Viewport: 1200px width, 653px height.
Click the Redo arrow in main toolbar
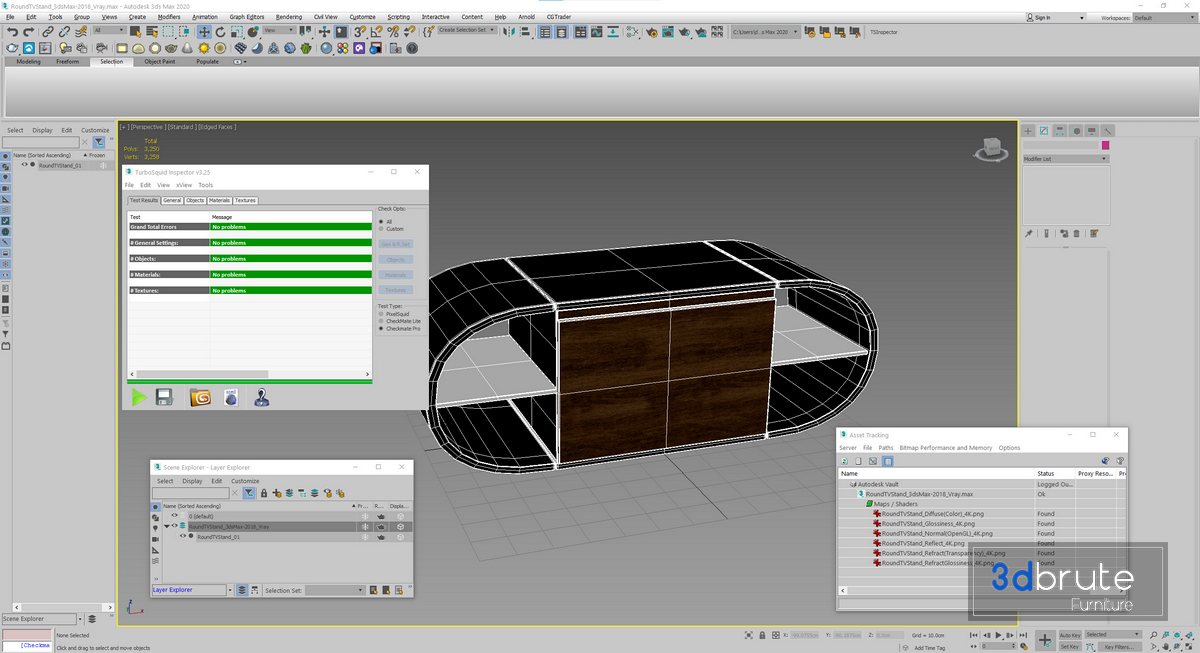28,32
